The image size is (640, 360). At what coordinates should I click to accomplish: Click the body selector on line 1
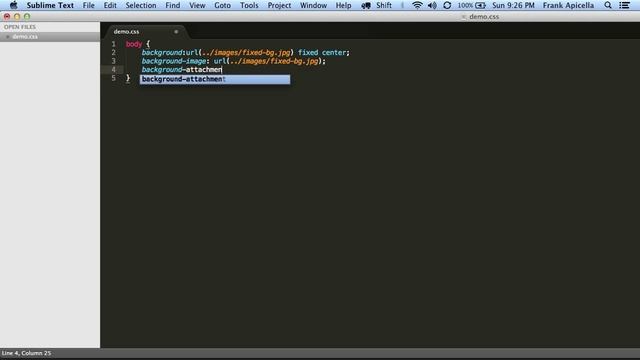(134, 44)
